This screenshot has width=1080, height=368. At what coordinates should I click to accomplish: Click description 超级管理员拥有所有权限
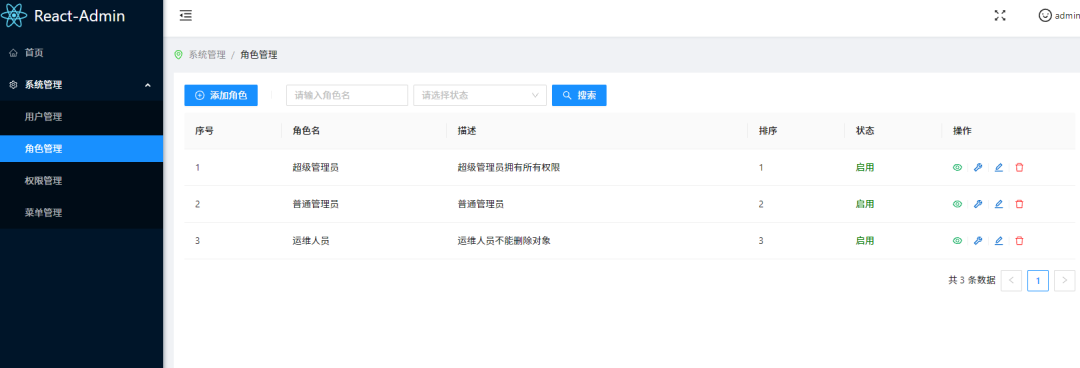tap(508, 167)
